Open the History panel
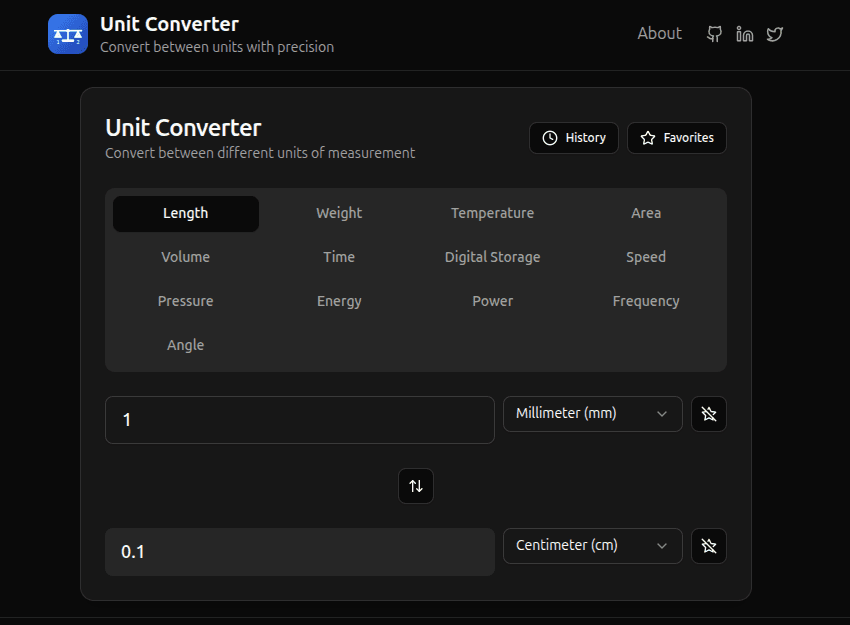 pyautogui.click(x=574, y=138)
